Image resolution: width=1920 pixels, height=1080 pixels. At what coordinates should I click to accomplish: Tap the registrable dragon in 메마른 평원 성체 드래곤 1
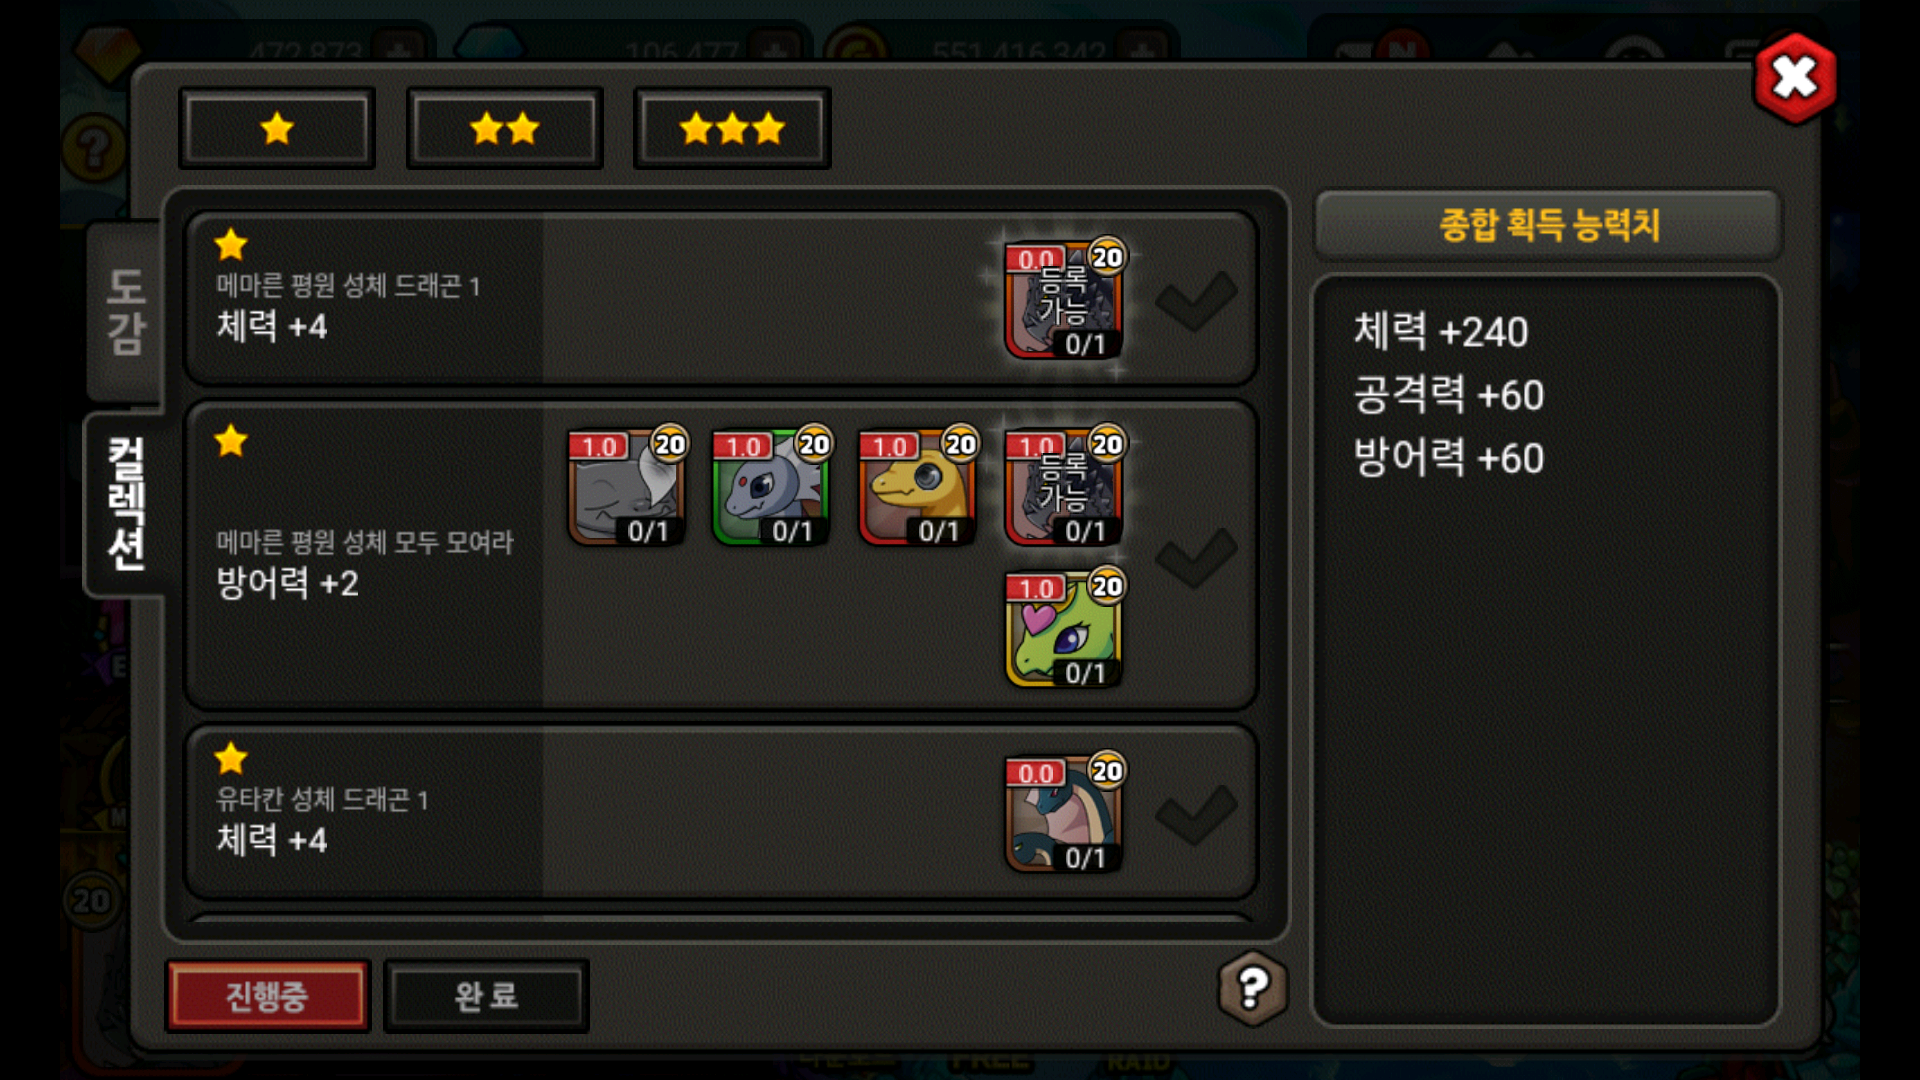[x=1064, y=300]
